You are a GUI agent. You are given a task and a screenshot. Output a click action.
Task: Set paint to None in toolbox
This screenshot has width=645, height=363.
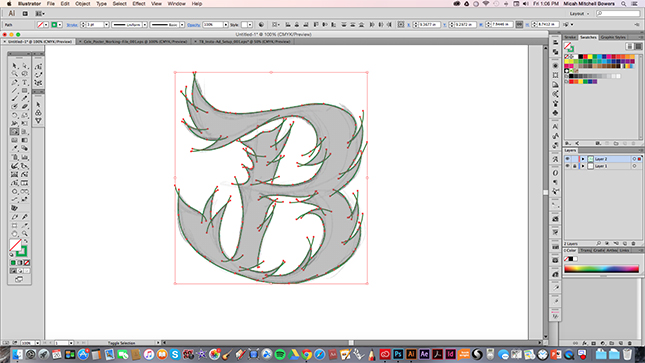coord(26,263)
